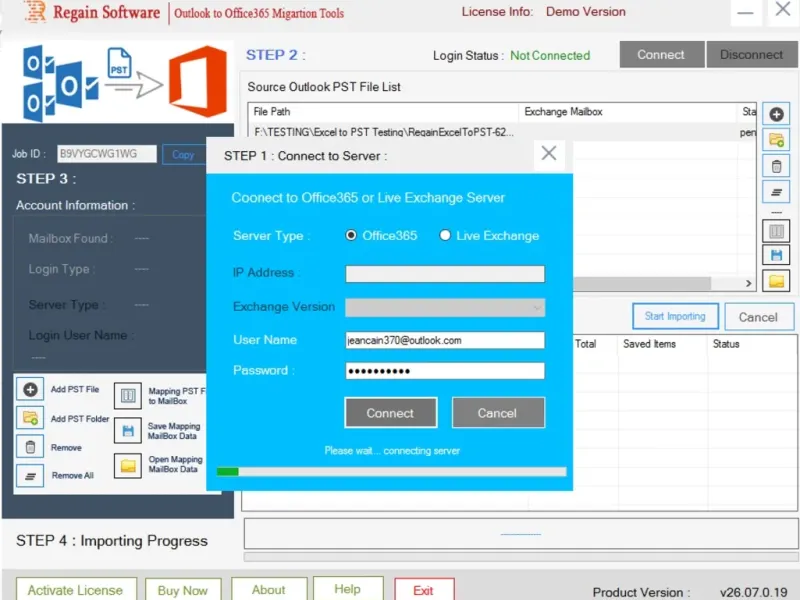The width and height of the screenshot is (800, 600).
Task: Click the Save Mapping floppy icon in right toolbar
Action: tap(776, 255)
